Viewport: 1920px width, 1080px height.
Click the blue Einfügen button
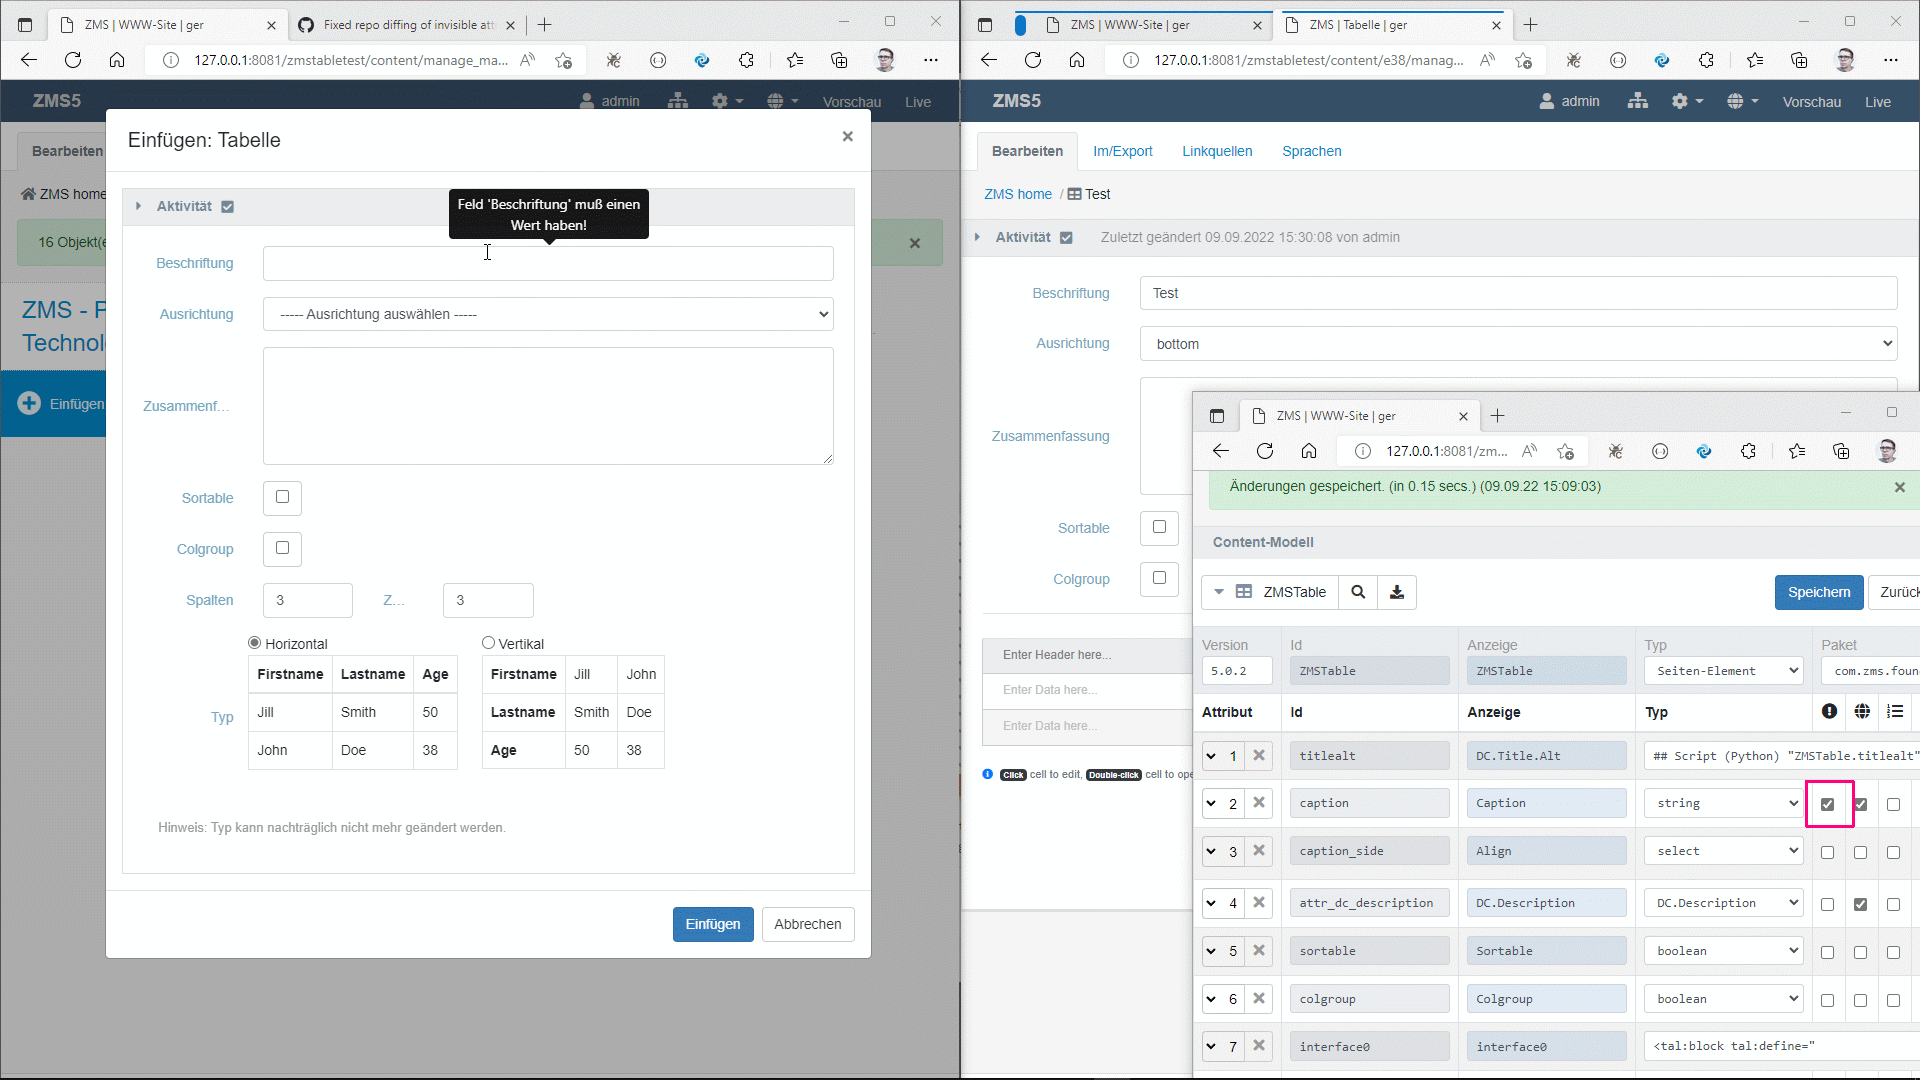tap(712, 924)
